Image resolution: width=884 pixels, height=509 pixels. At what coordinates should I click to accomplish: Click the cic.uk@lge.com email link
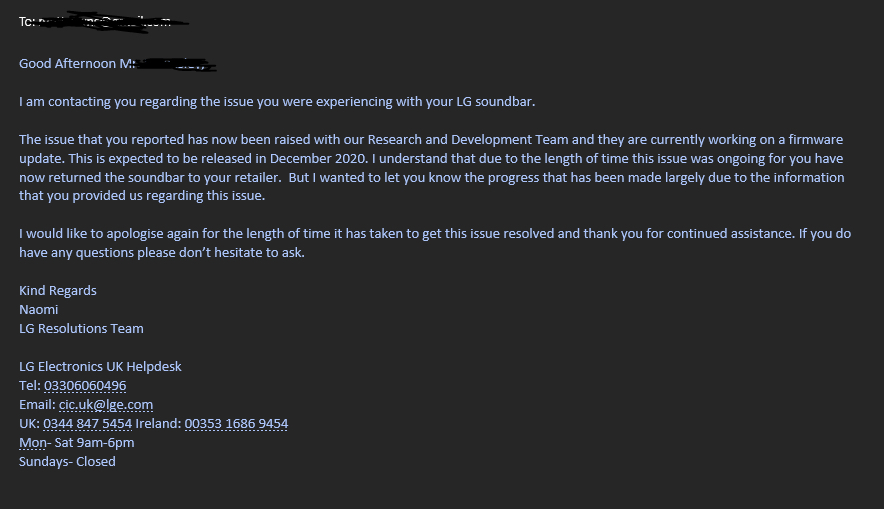click(x=106, y=405)
